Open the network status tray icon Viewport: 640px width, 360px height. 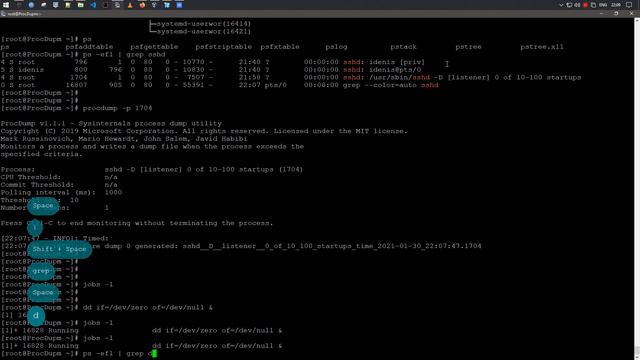click(x=569, y=5)
